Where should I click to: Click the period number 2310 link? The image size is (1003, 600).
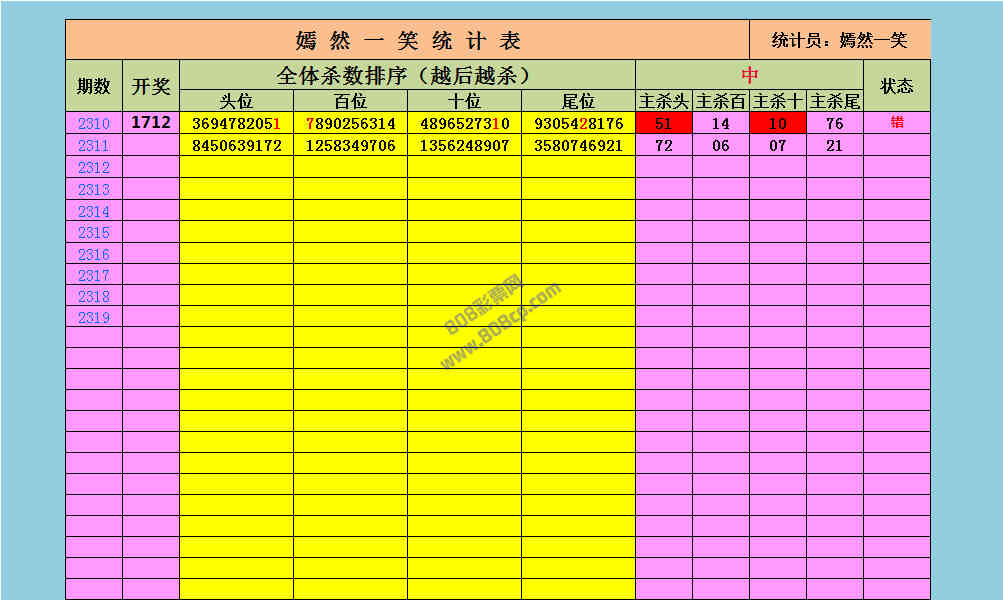pos(94,124)
